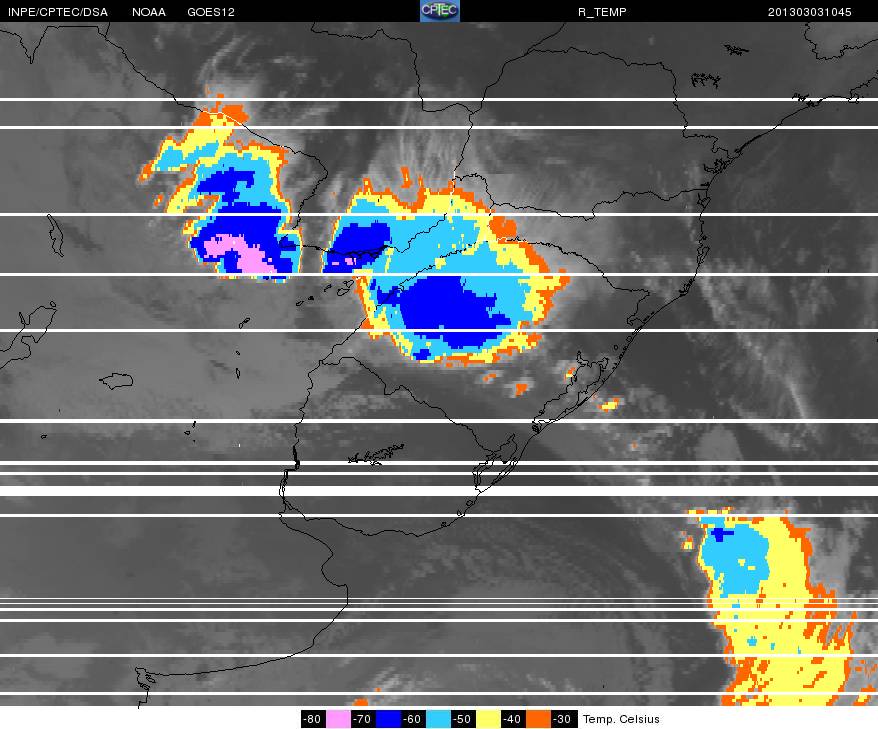Click the -80 legend label
This screenshot has width=878, height=729.
click(x=314, y=719)
